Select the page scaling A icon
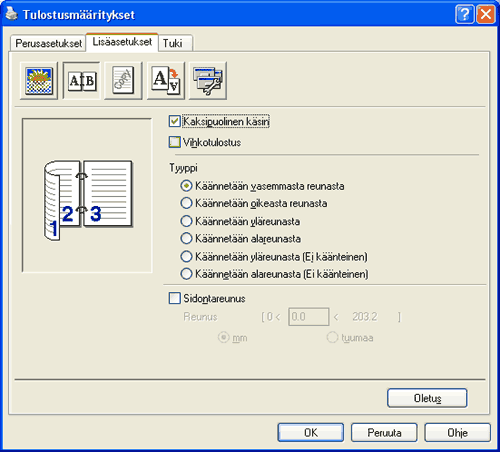This screenshot has width=500, height=452. (x=166, y=81)
